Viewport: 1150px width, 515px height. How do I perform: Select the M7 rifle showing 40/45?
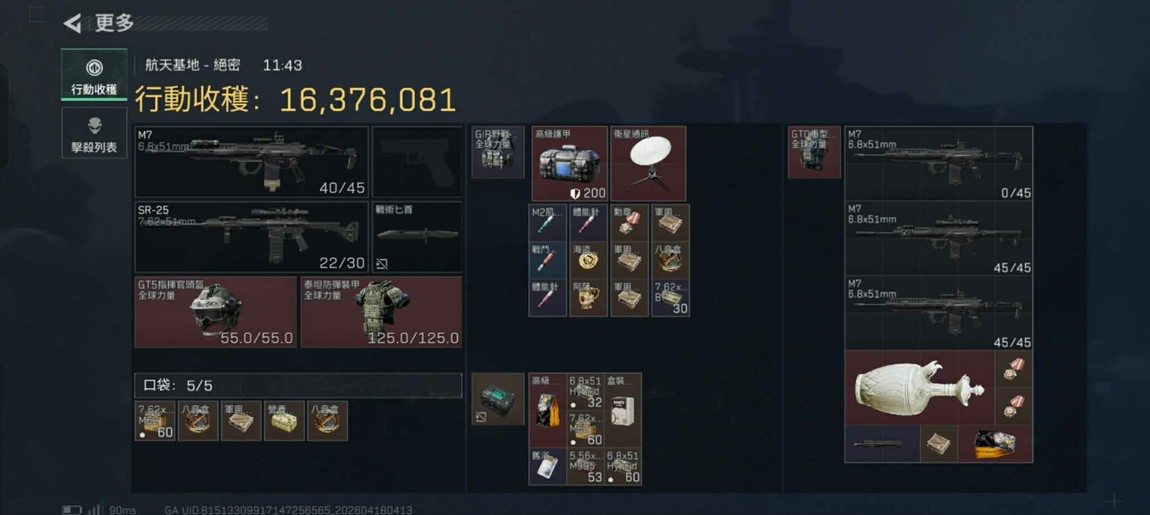point(252,161)
